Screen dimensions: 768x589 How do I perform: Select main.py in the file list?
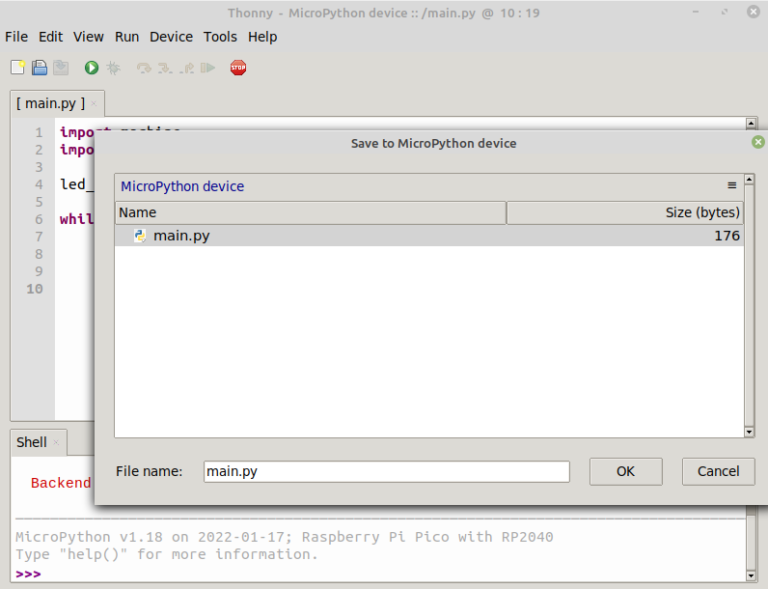click(x=181, y=236)
